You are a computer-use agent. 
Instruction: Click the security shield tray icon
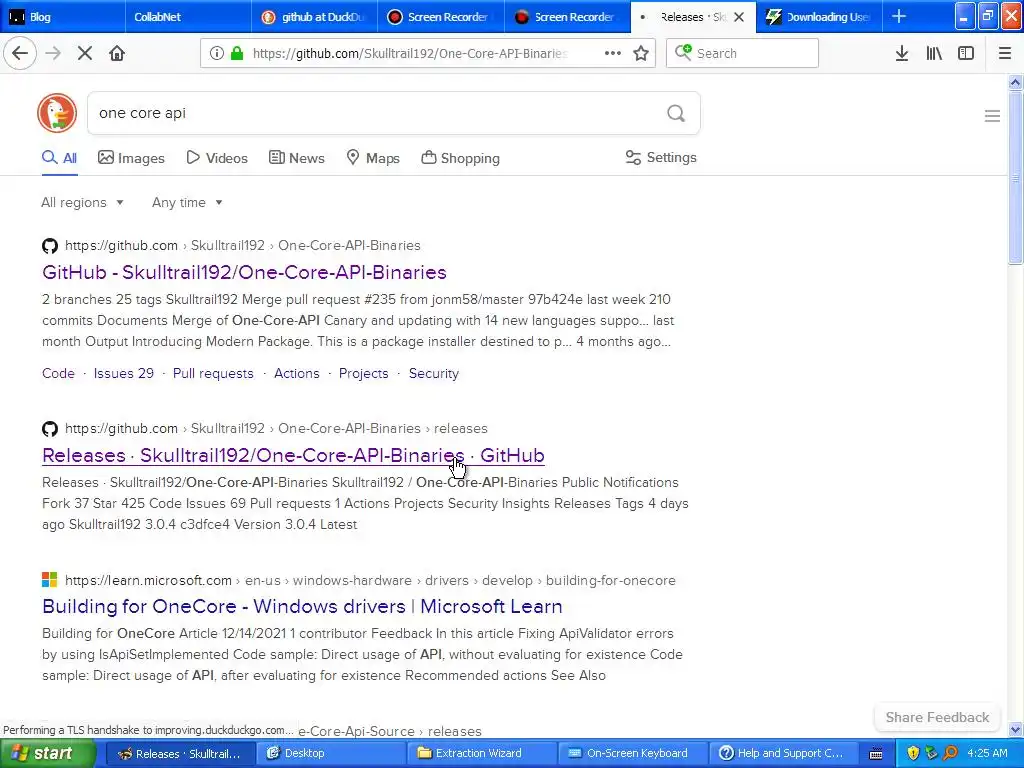click(x=913, y=753)
